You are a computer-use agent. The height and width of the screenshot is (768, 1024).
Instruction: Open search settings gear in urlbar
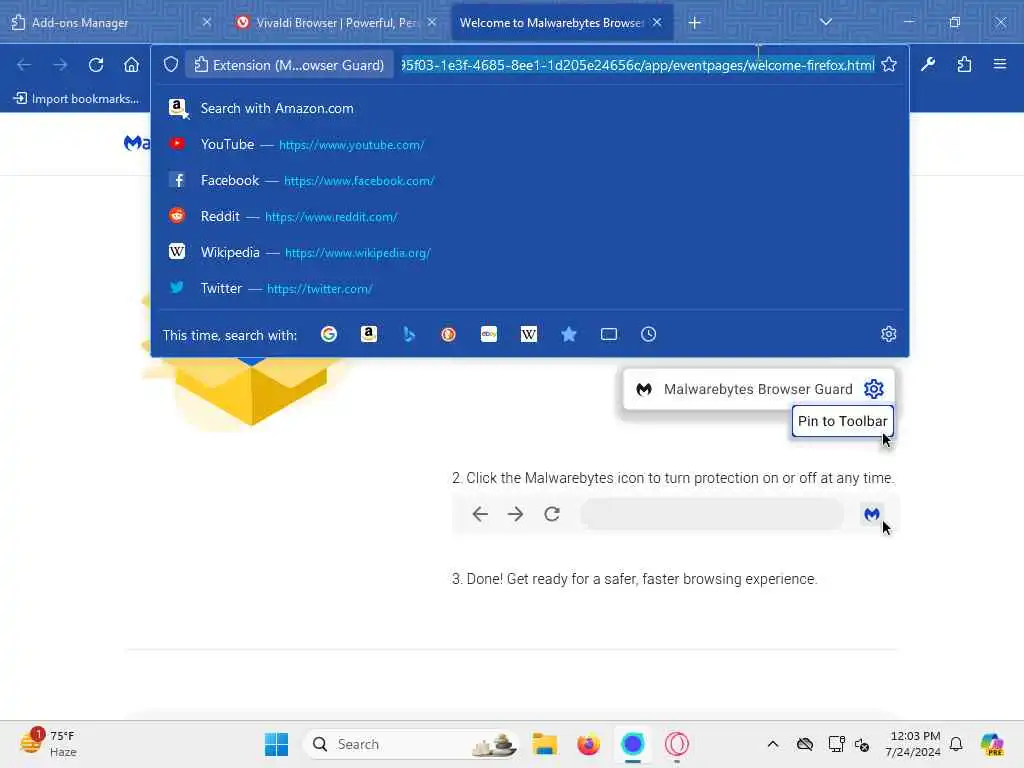coord(889,334)
